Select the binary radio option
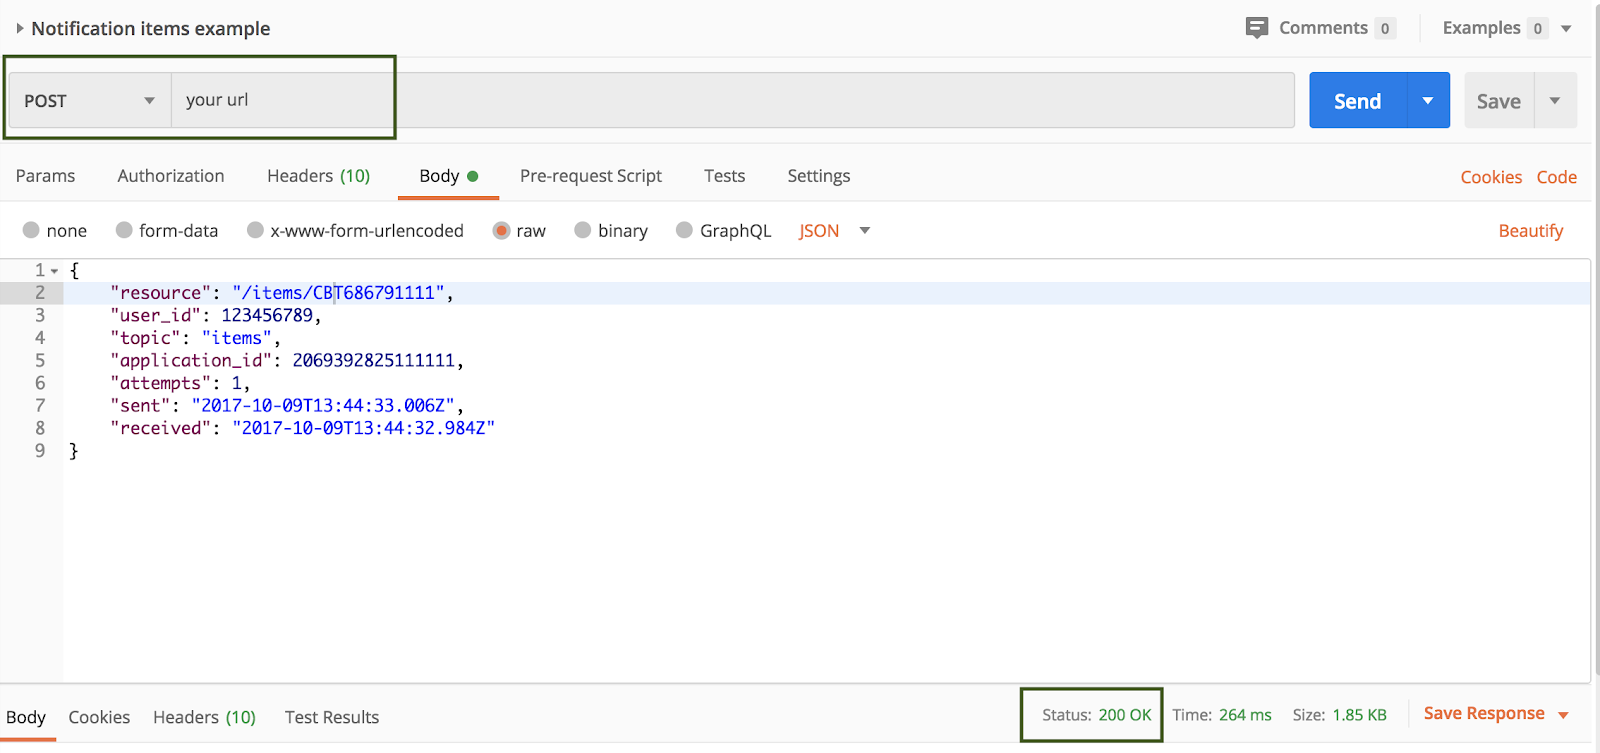1600x753 pixels. click(x=582, y=230)
